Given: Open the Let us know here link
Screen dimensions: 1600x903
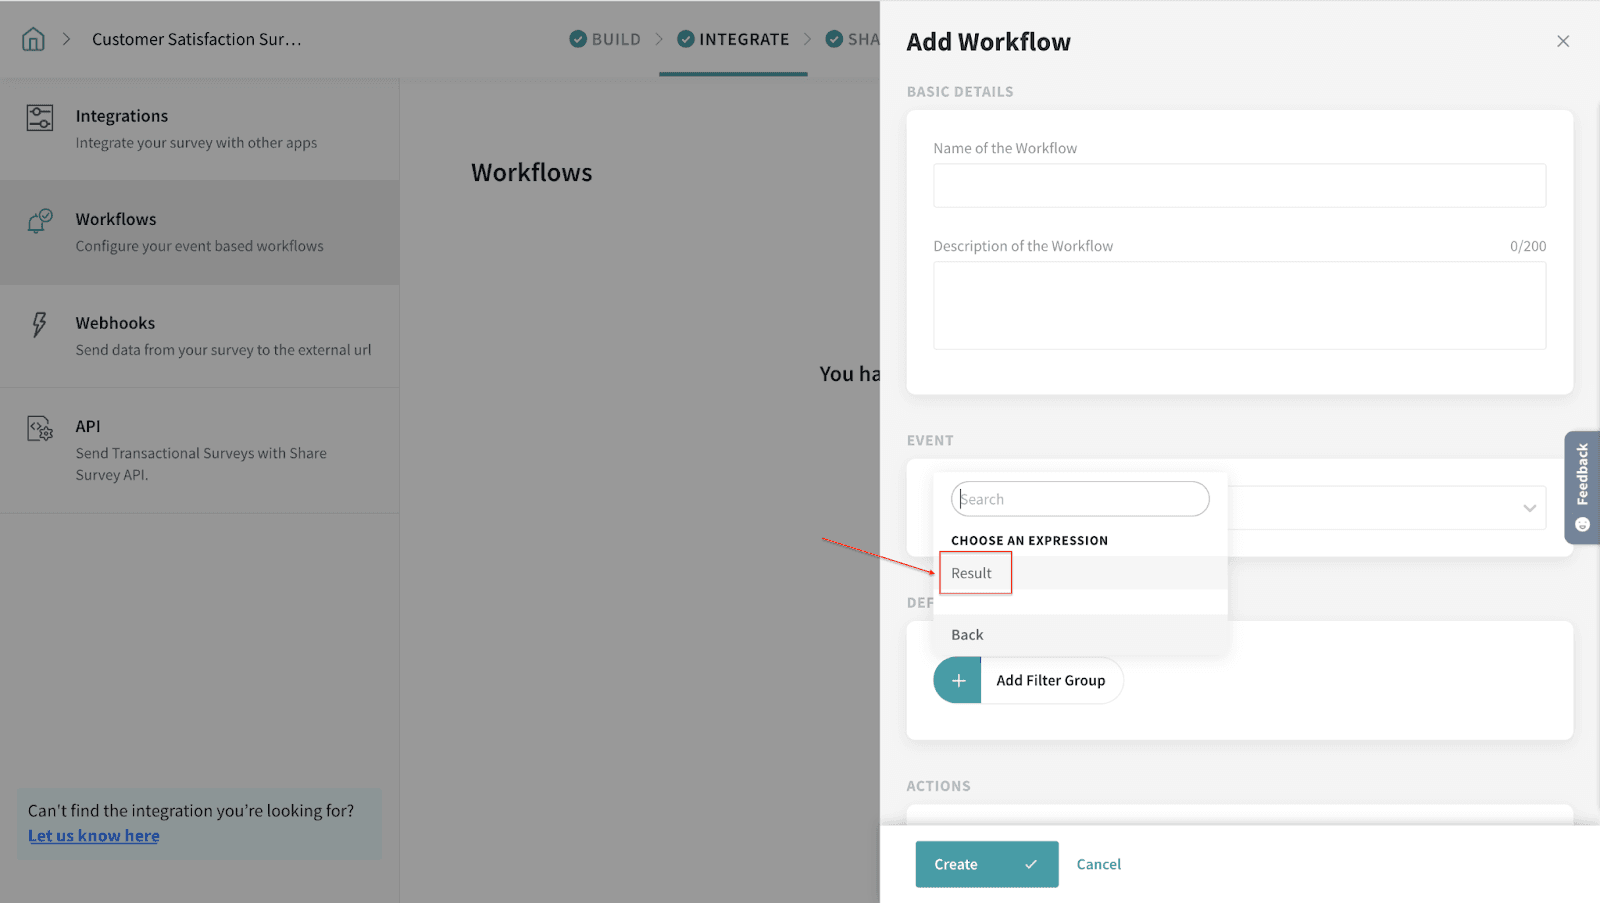Looking at the screenshot, I should pyautogui.click(x=94, y=836).
